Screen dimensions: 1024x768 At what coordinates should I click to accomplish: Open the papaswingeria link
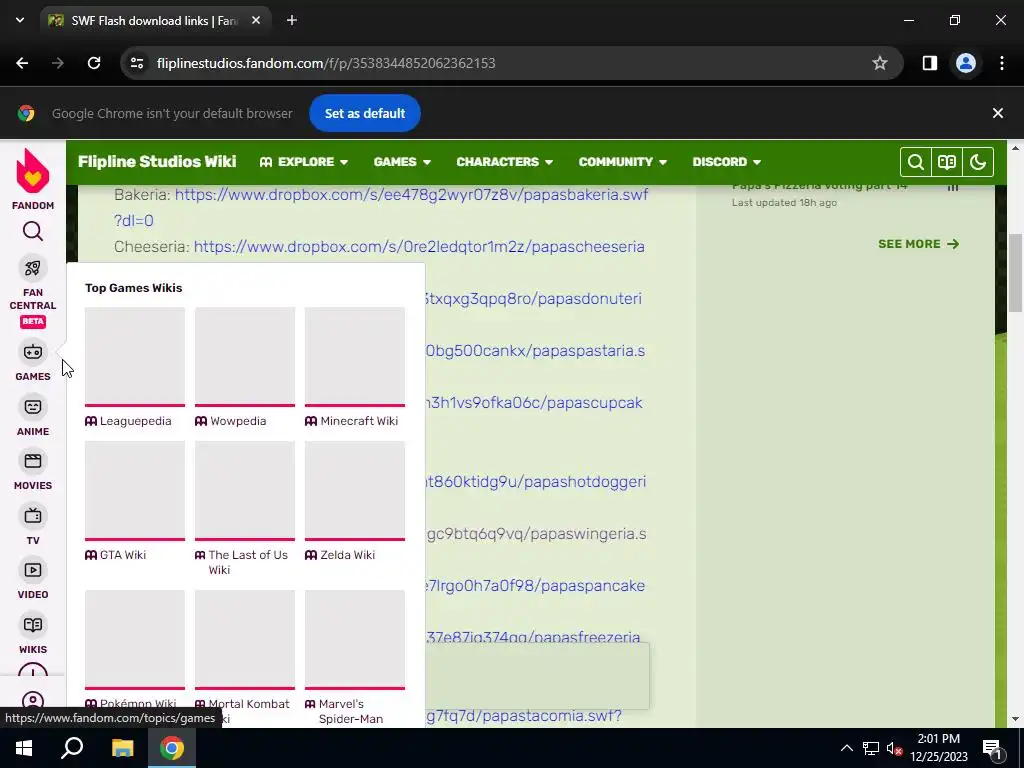(x=536, y=534)
